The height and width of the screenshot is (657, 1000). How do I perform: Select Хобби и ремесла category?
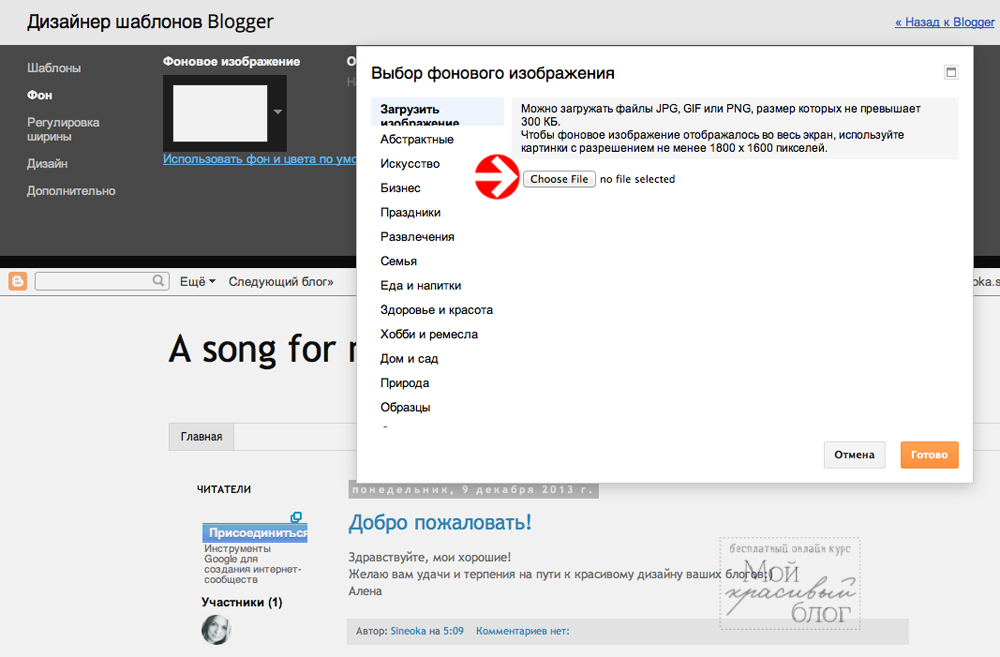tap(429, 334)
